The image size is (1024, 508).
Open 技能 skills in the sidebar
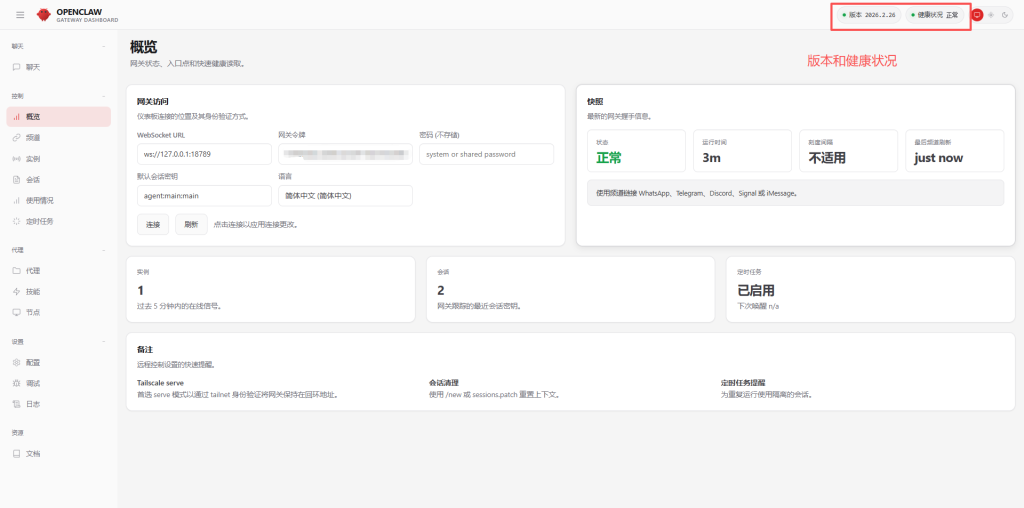[33, 291]
